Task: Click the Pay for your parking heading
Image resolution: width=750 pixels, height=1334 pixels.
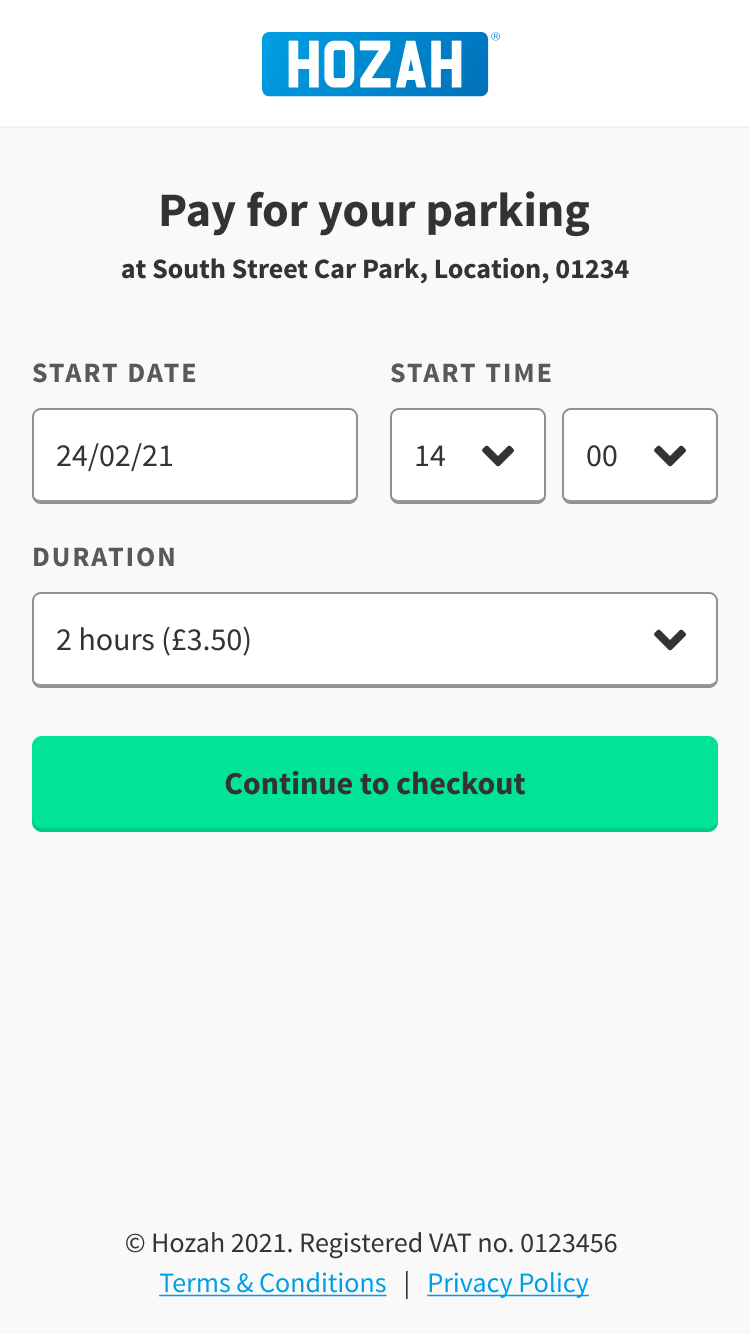Action: 374,211
